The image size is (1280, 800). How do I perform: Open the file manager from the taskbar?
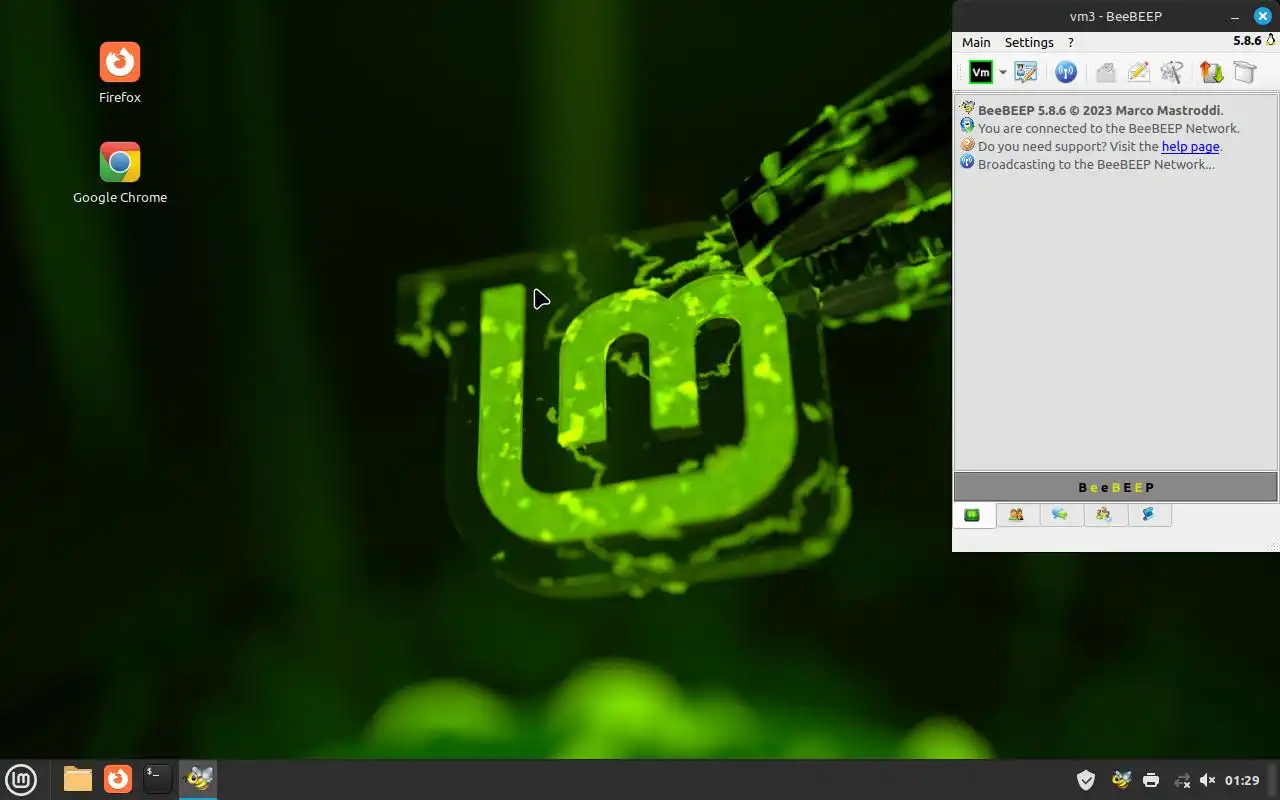(x=77, y=779)
